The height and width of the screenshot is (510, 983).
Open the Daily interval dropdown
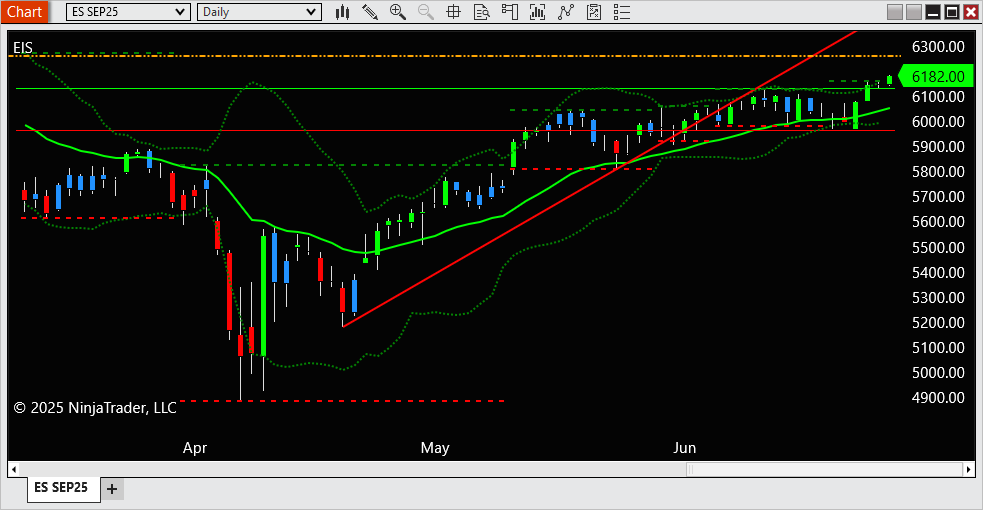(260, 12)
